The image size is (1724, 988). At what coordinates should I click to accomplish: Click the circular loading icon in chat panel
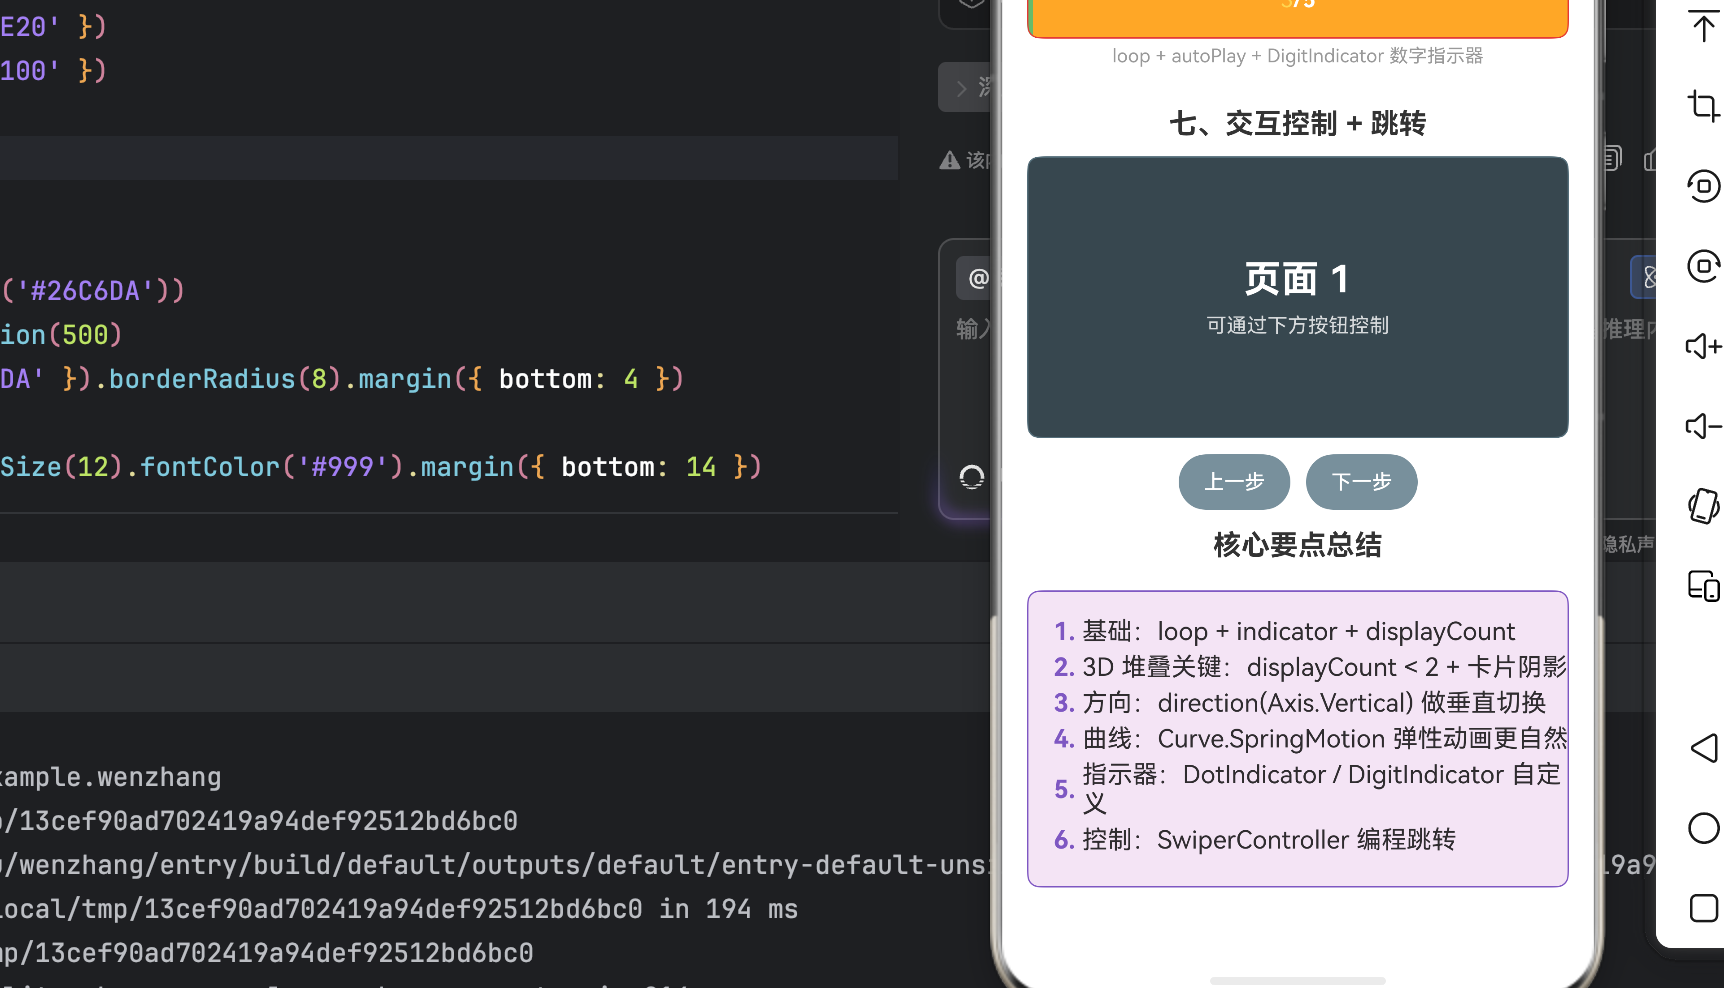click(x=972, y=477)
